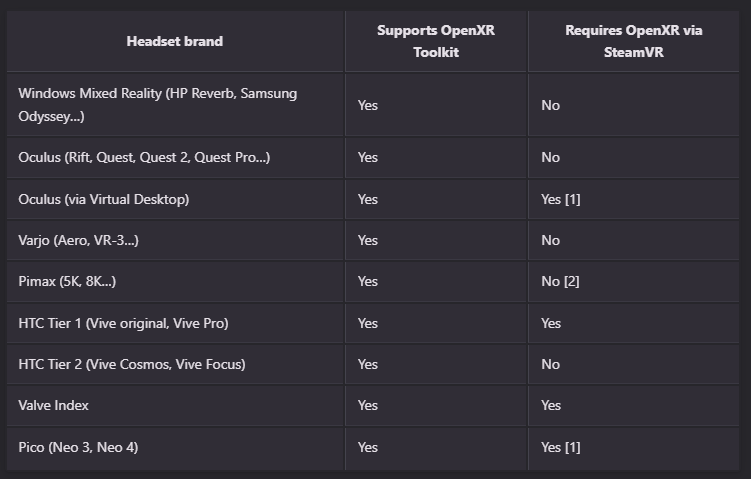Click the "Headset brand" column header

175,41
